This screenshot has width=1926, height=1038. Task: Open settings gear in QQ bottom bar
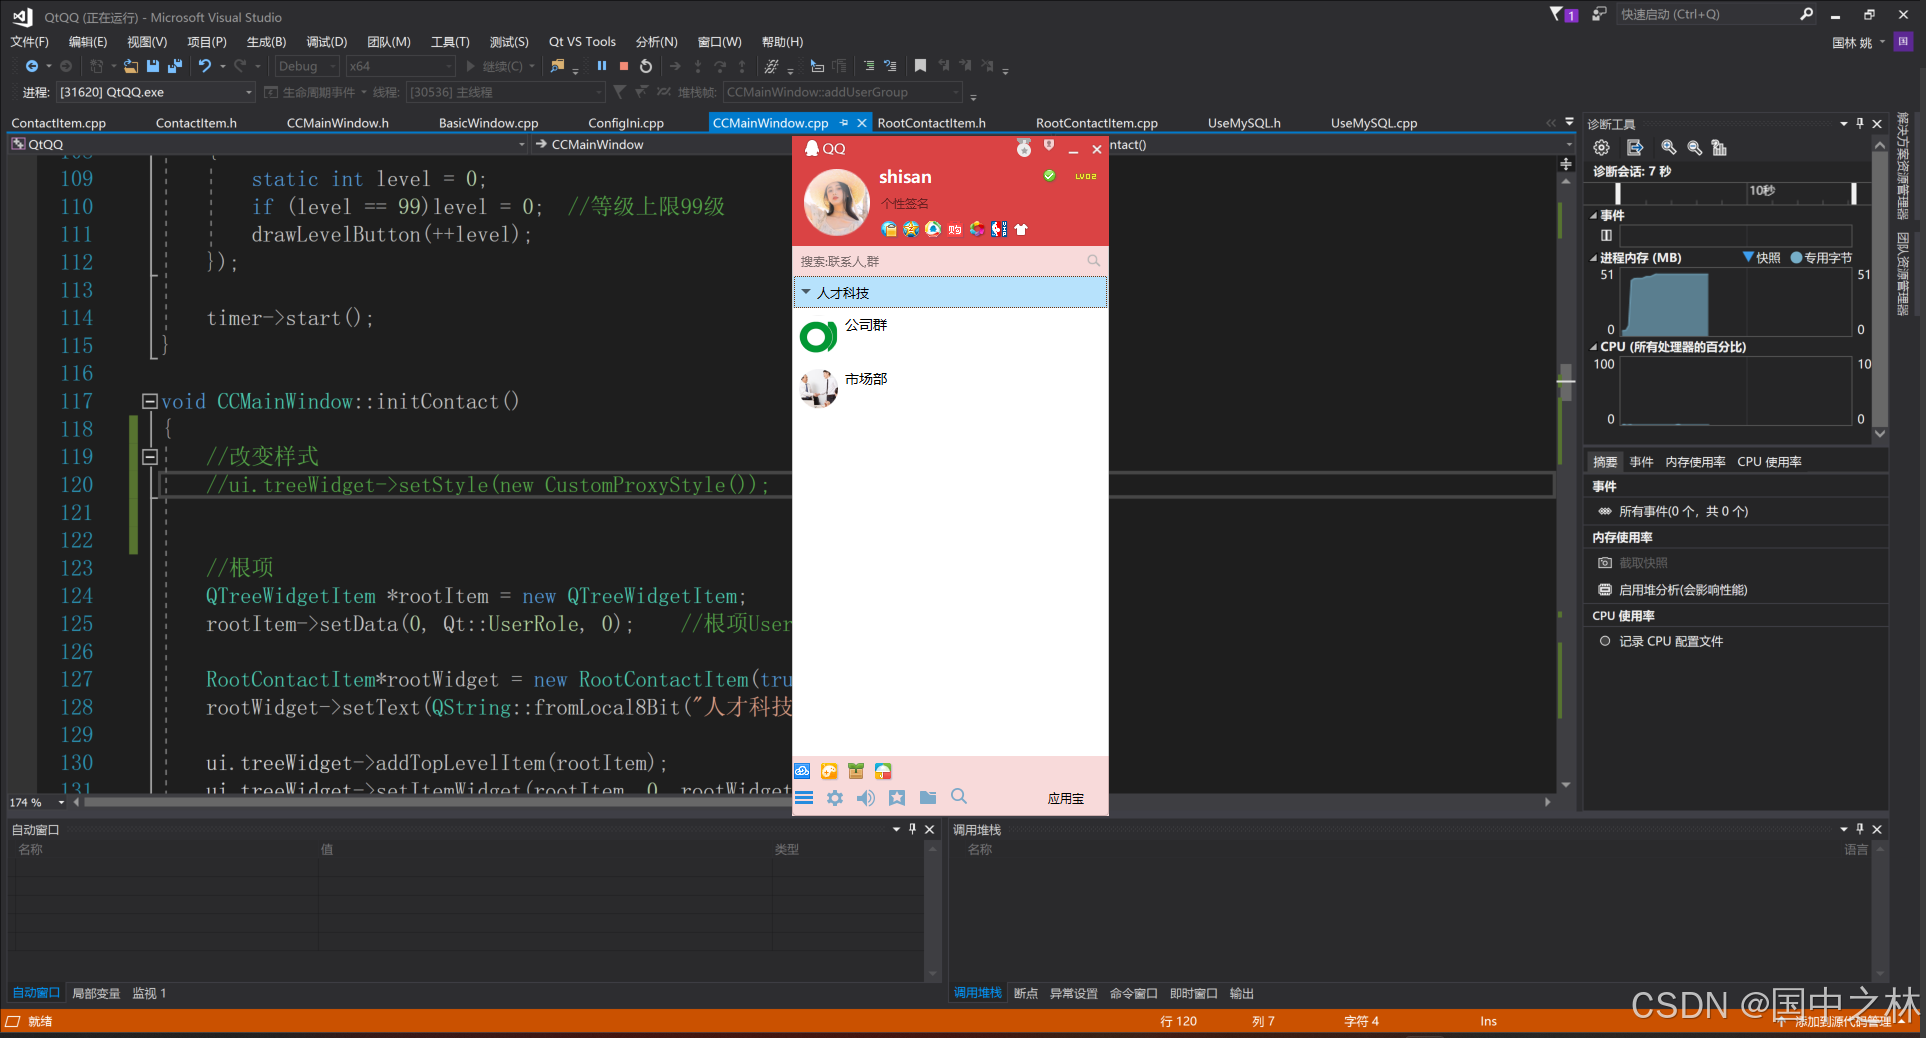(835, 798)
